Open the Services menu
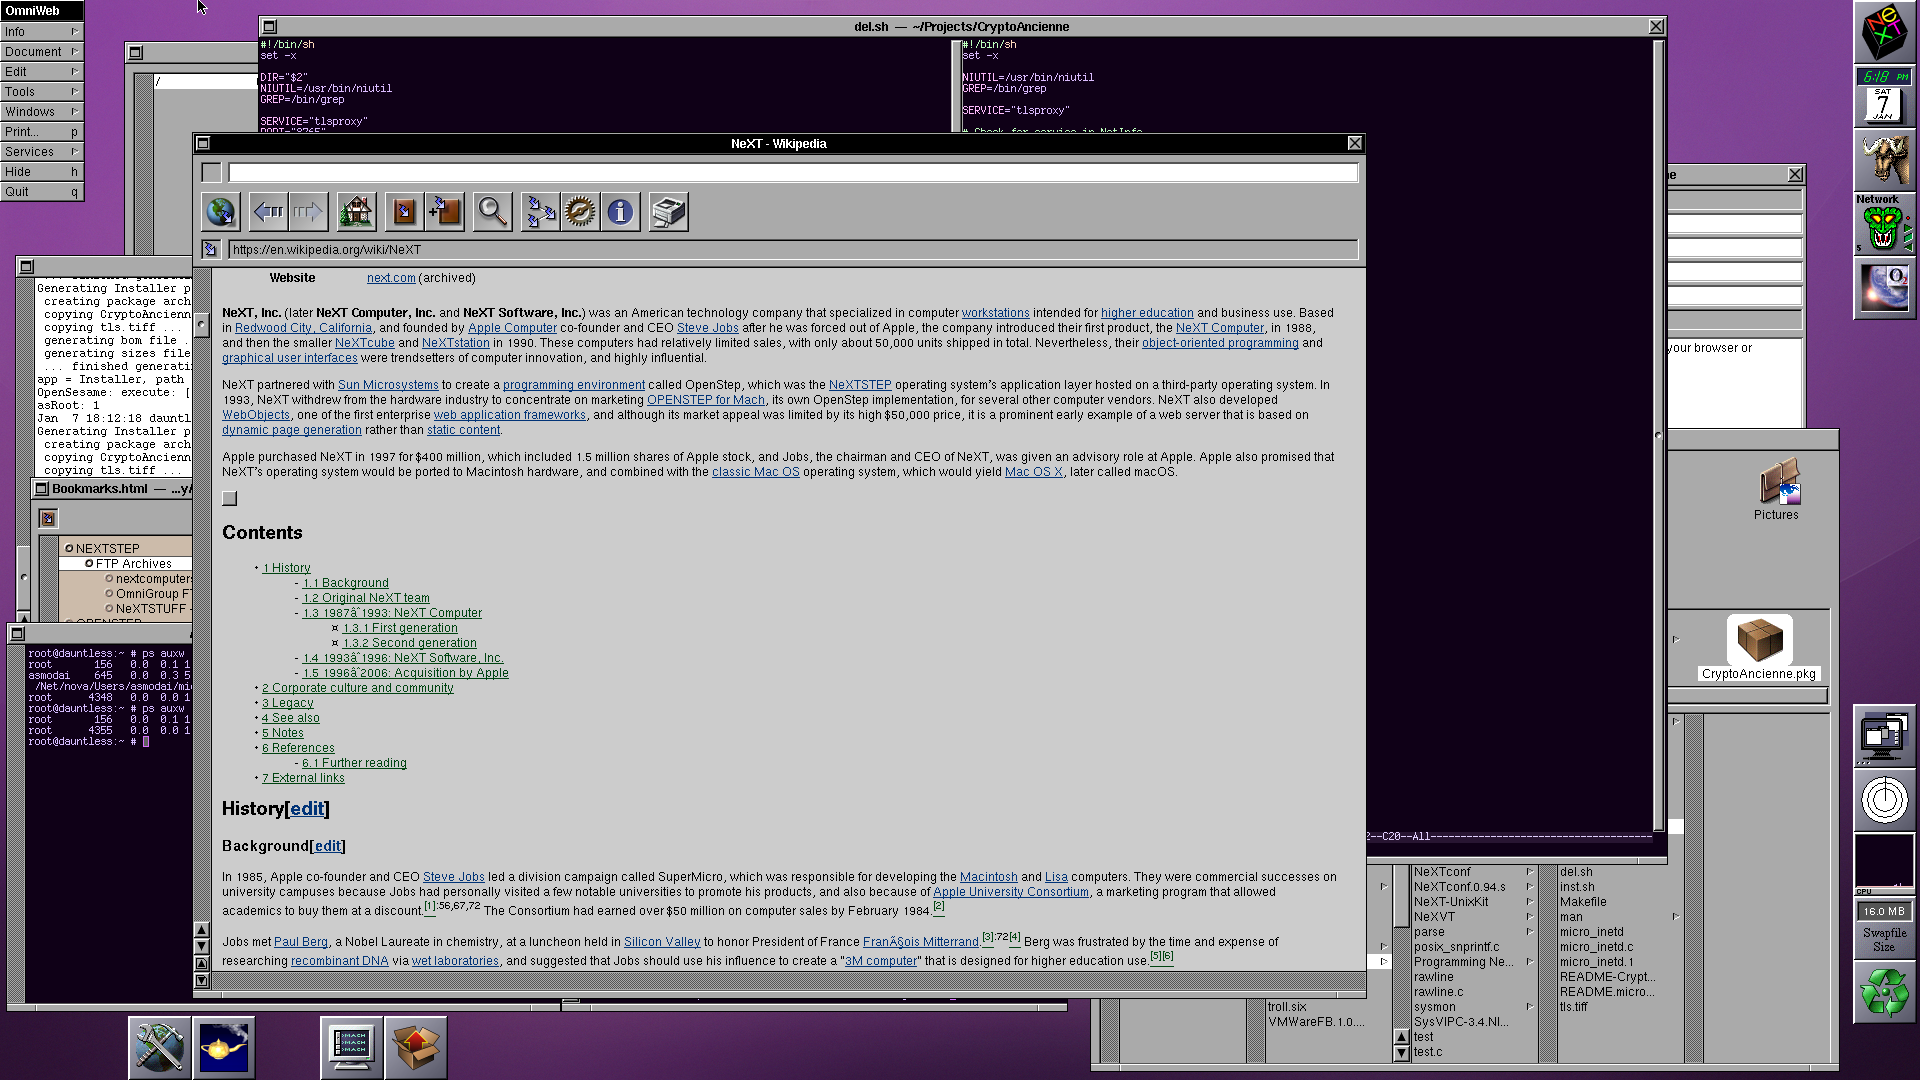1920x1080 pixels. point(41,152)
